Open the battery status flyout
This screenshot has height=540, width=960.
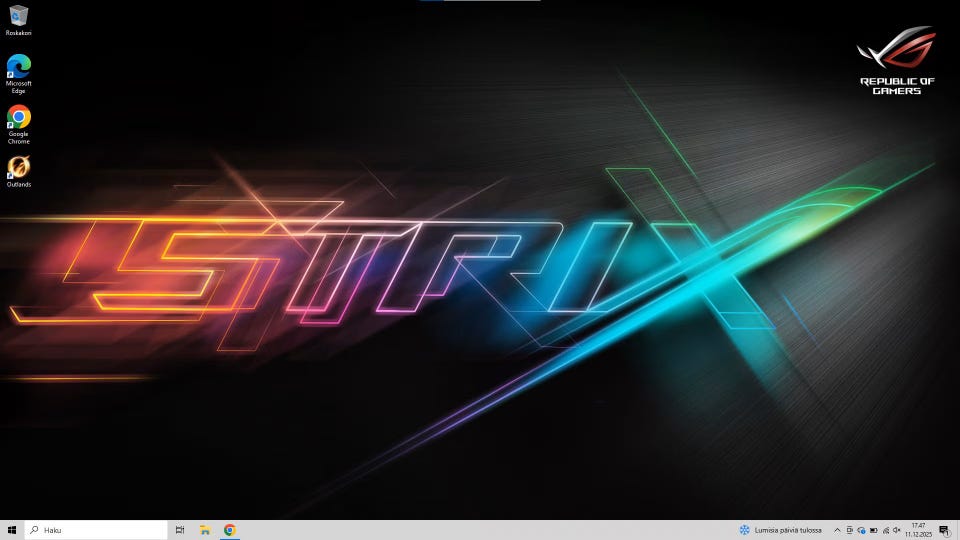click(x=873, y=530)
